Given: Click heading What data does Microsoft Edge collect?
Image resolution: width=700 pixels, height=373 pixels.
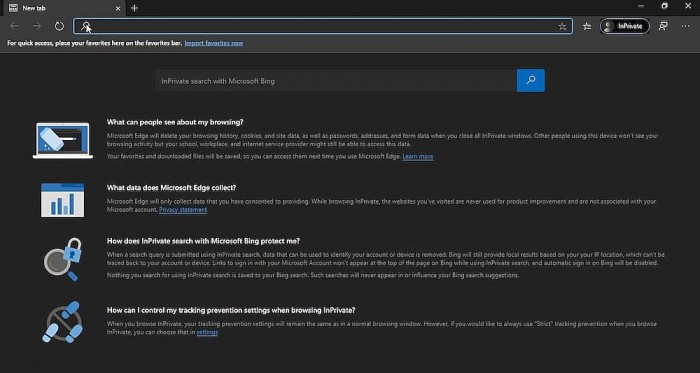Looking at the screenshot, I should click(x=171, y=187).
